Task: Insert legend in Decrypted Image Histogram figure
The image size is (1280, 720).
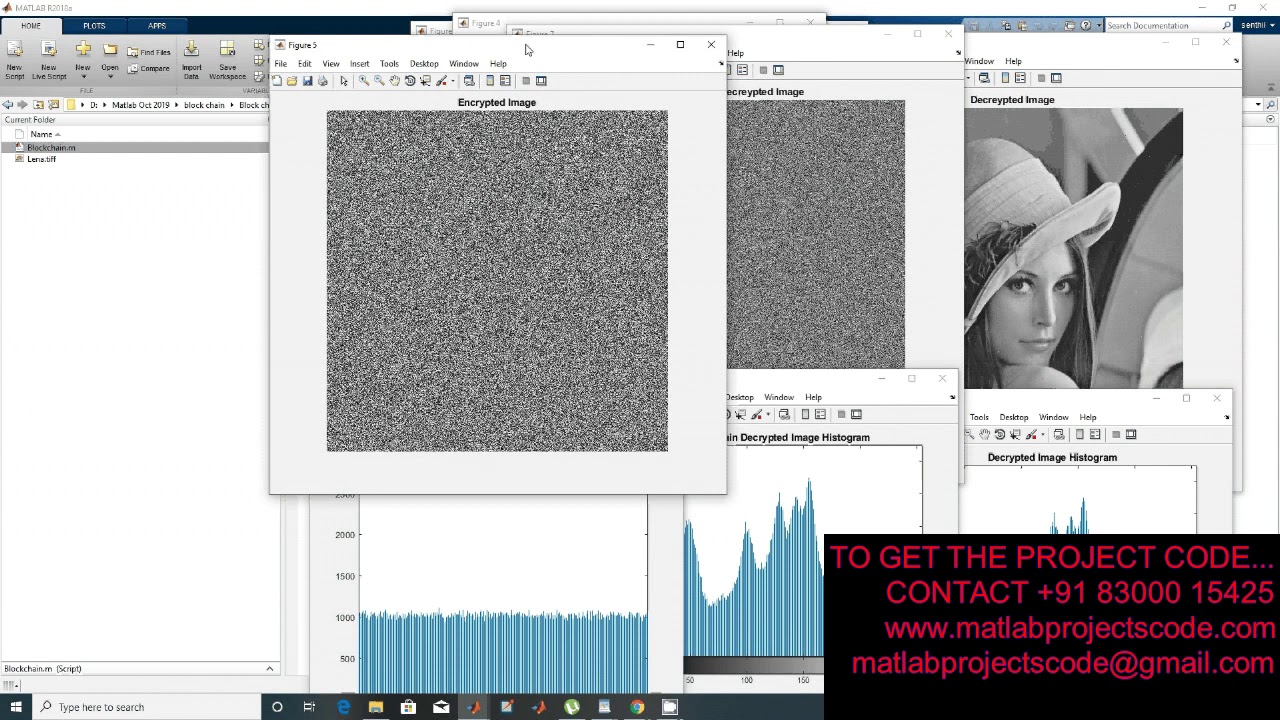Action: [x=1095, y=434]
